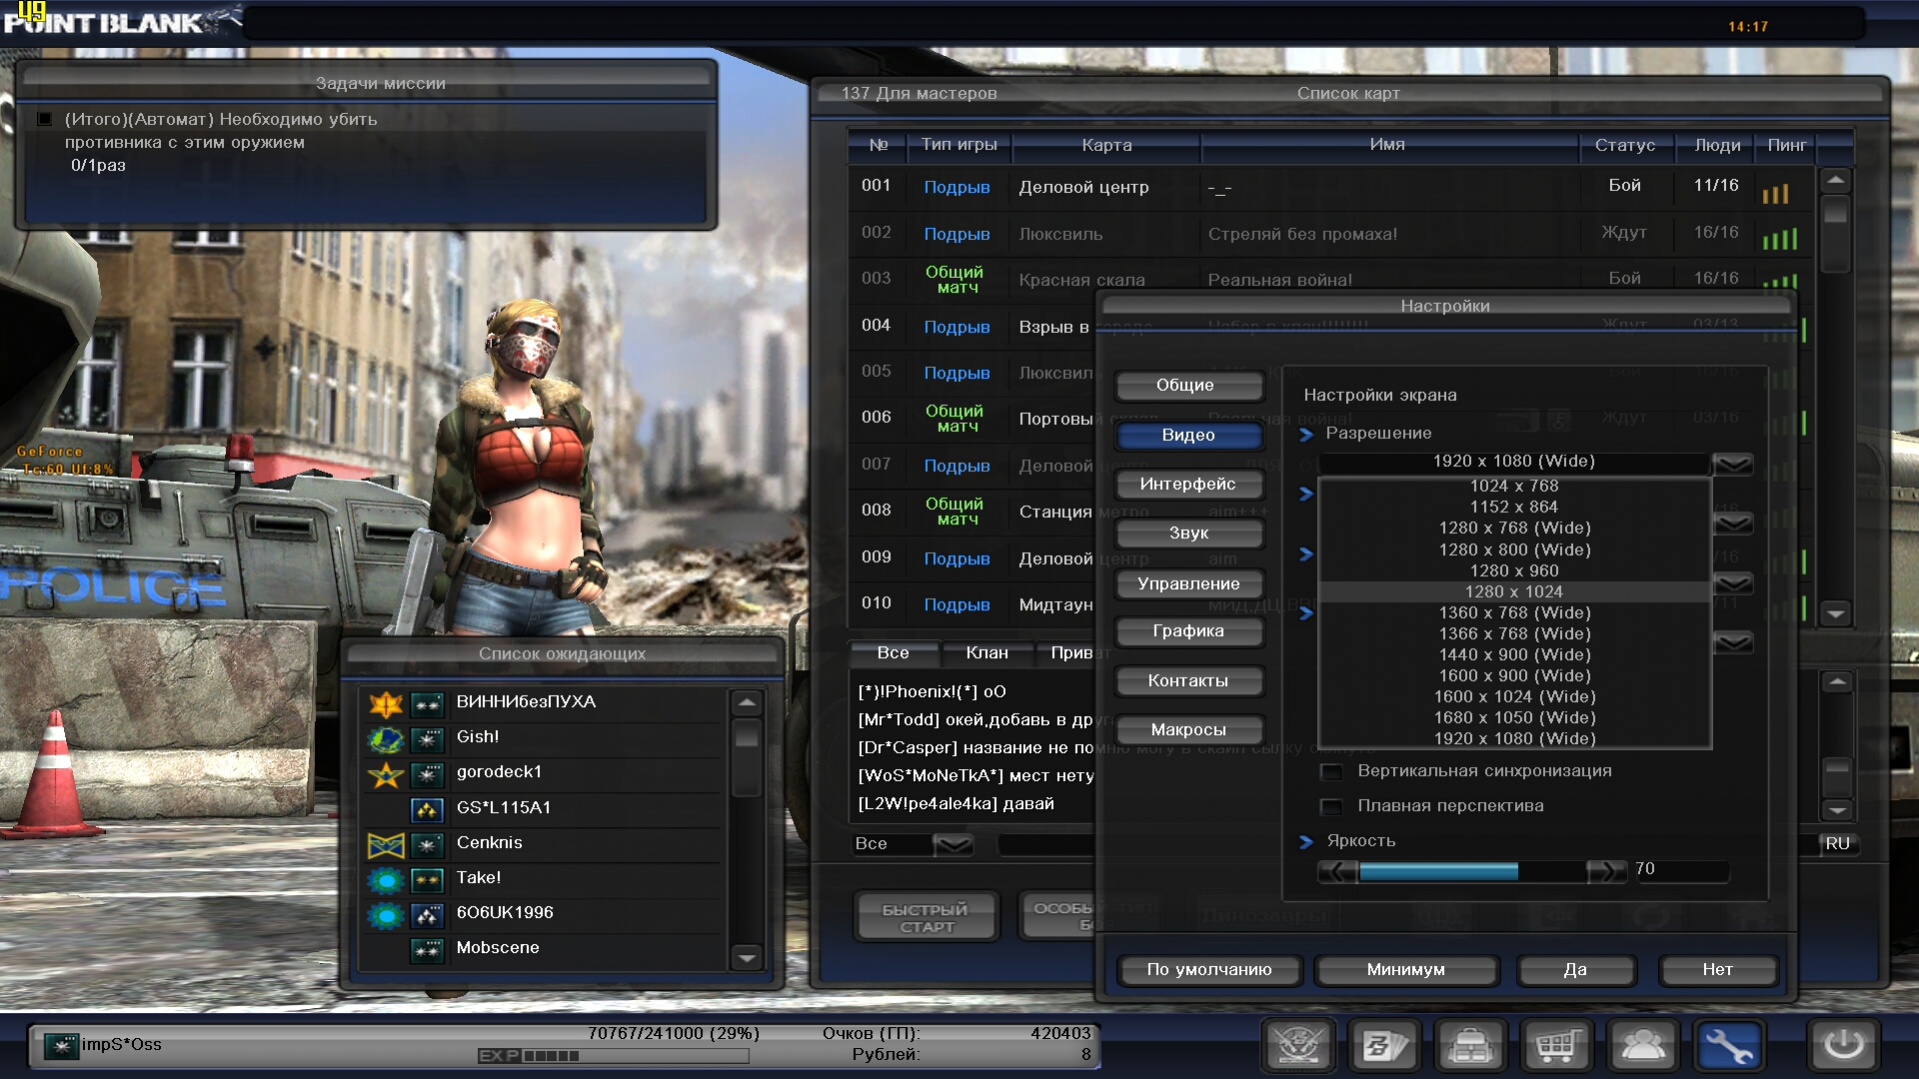Open the clan emblem icon in bottom bar
The image size is (1919, 1079).
[x=1298, y=1045]
